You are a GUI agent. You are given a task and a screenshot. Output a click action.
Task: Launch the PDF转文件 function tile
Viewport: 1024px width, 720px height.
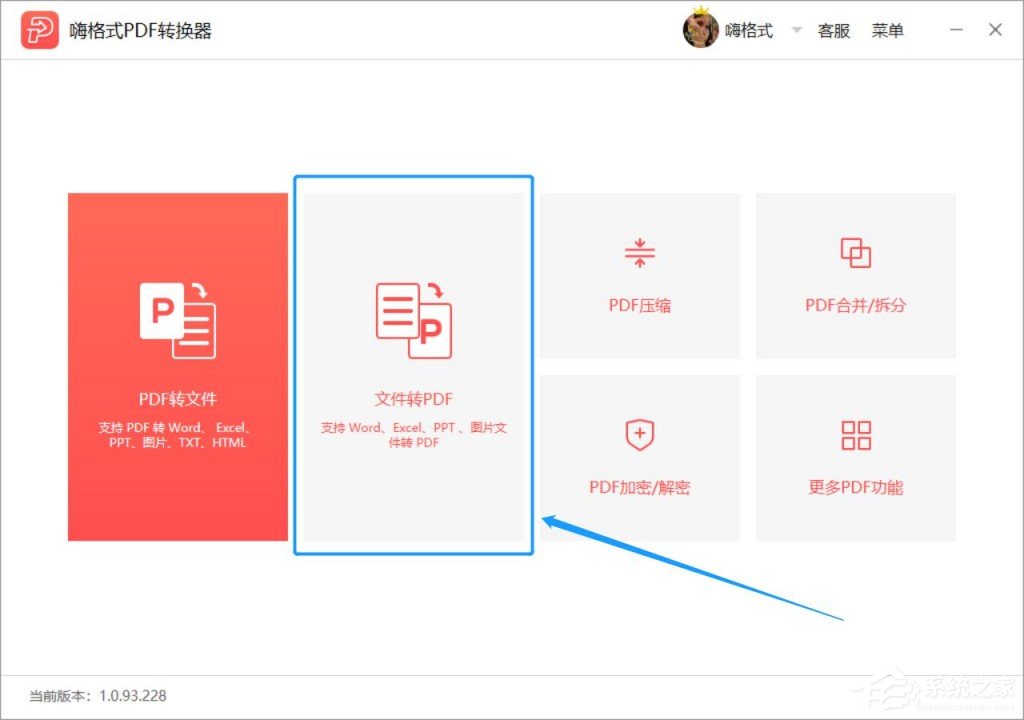178,365
